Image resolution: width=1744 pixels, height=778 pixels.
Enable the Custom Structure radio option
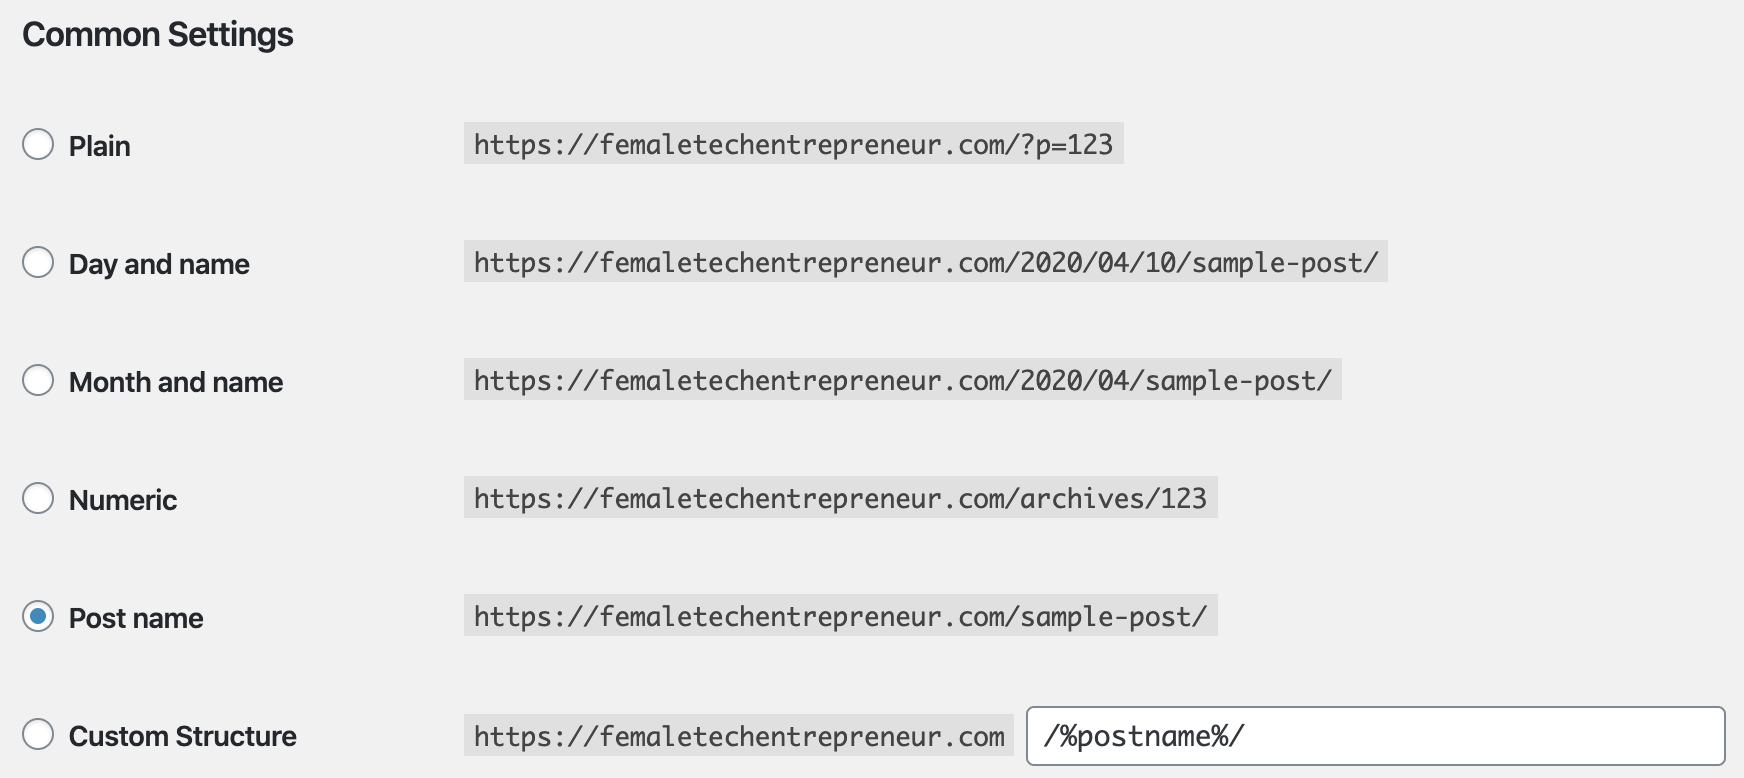coord(38,734)
